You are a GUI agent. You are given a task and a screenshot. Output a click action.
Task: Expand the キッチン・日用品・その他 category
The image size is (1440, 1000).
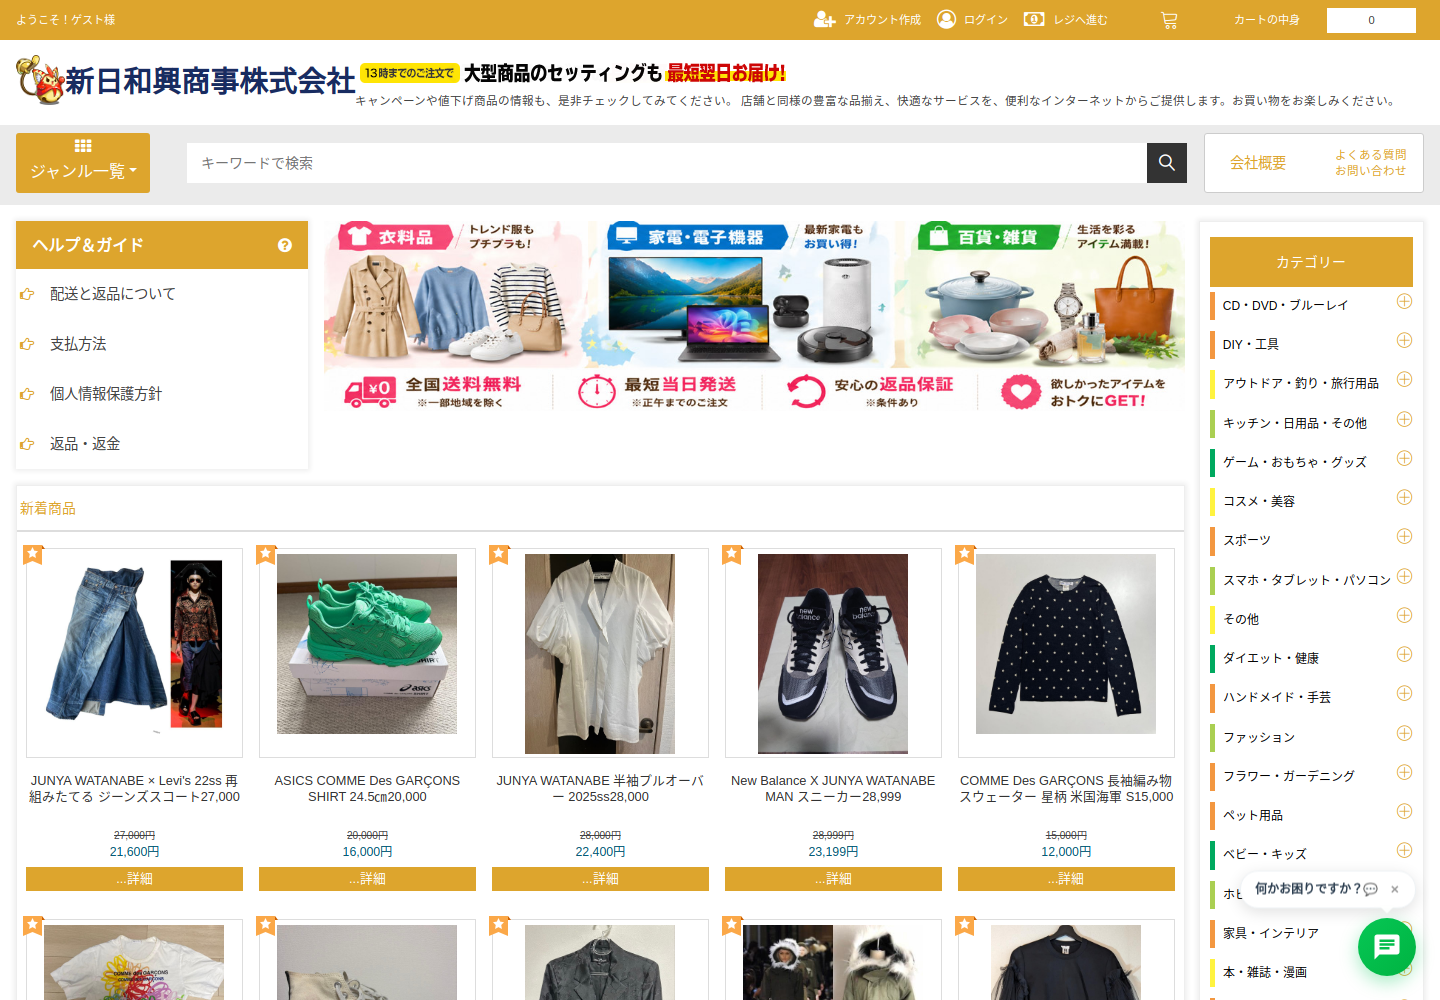(x=1404, y=419)
